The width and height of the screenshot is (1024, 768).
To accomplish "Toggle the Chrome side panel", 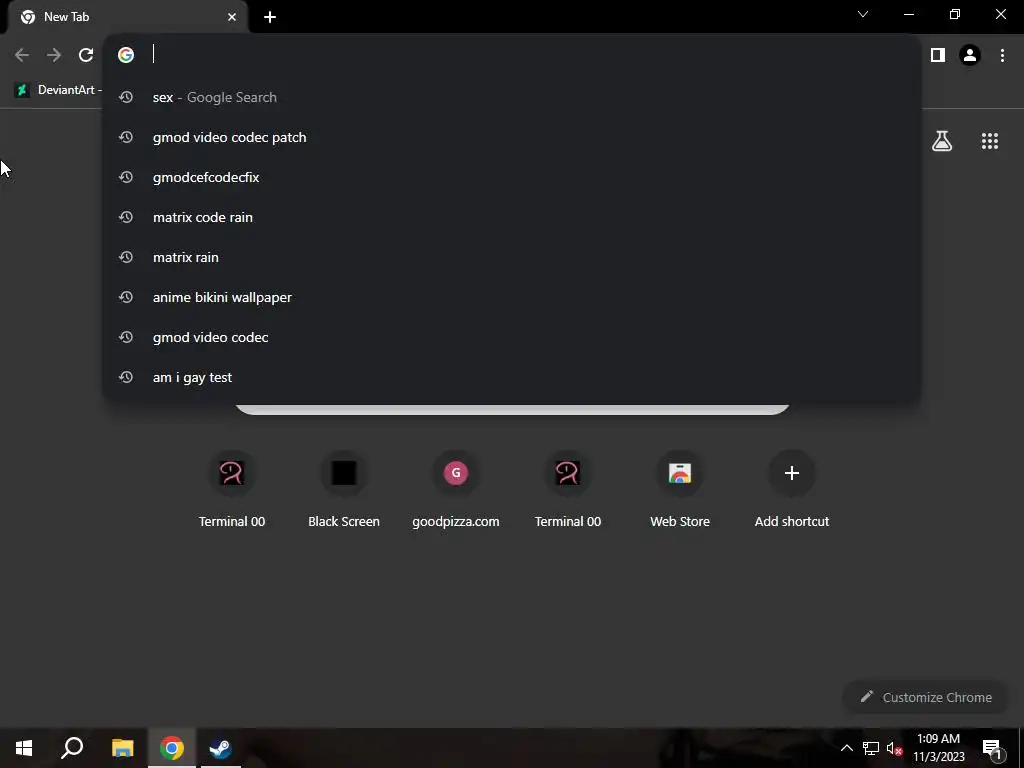I will coord(938,55).
